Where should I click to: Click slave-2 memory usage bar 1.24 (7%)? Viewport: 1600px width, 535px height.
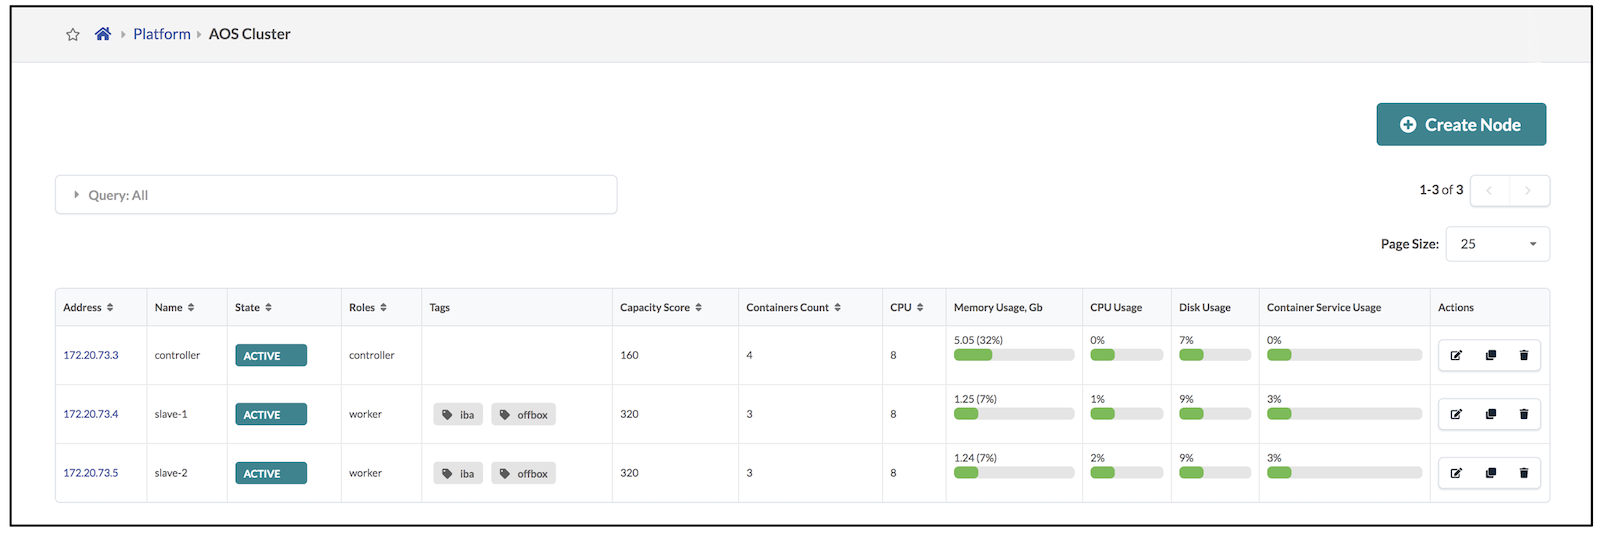coord(1014,473)
